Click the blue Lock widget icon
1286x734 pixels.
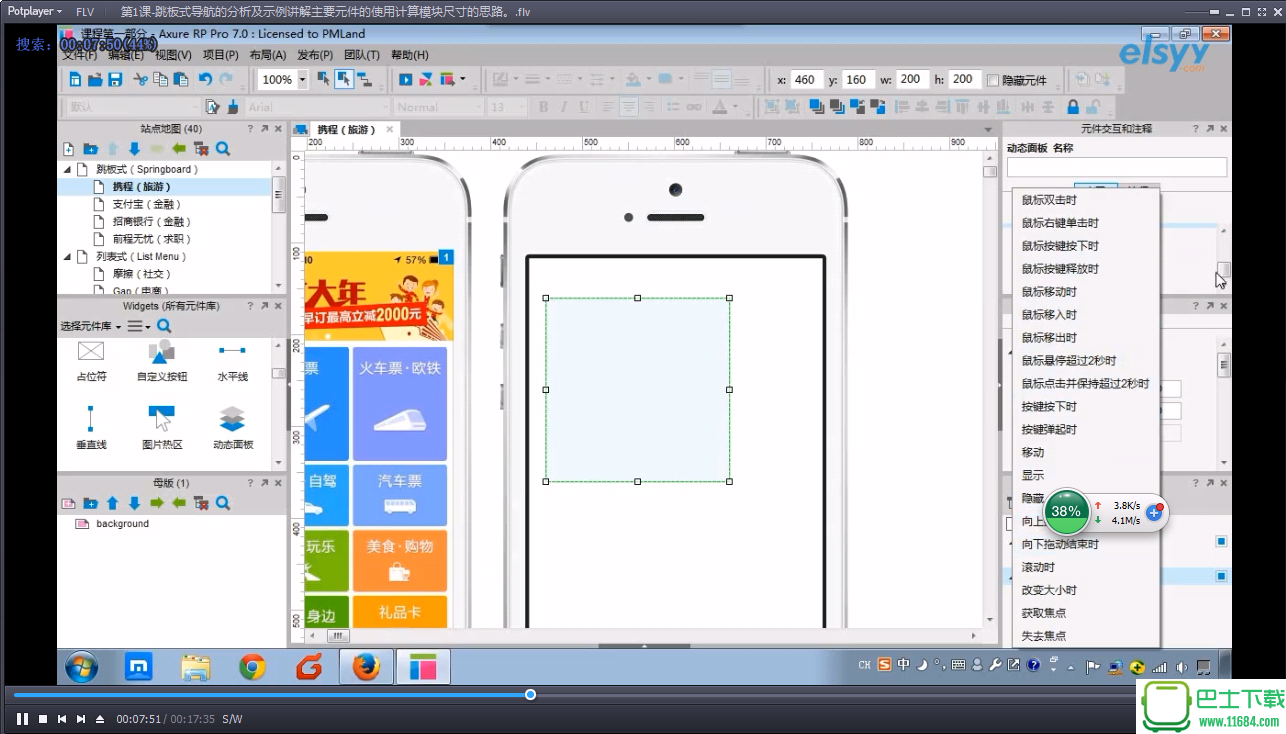point(1073,106)
